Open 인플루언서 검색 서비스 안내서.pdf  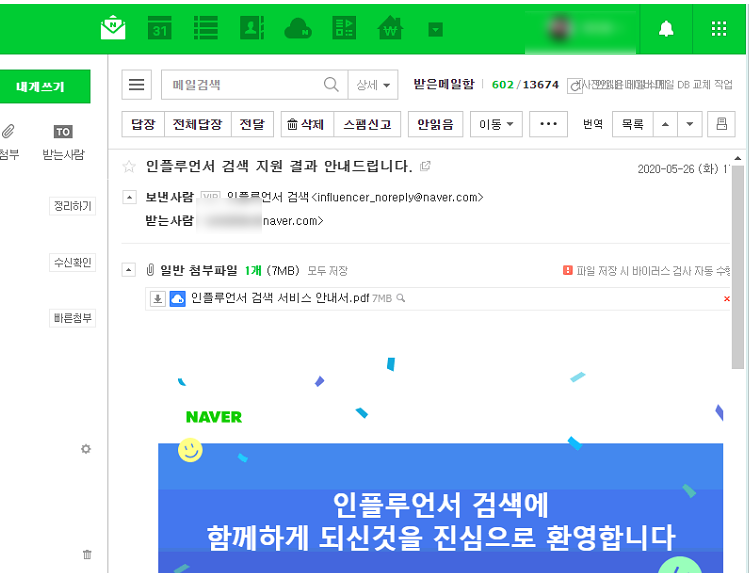pyautogui.click(x=280, y=298)
